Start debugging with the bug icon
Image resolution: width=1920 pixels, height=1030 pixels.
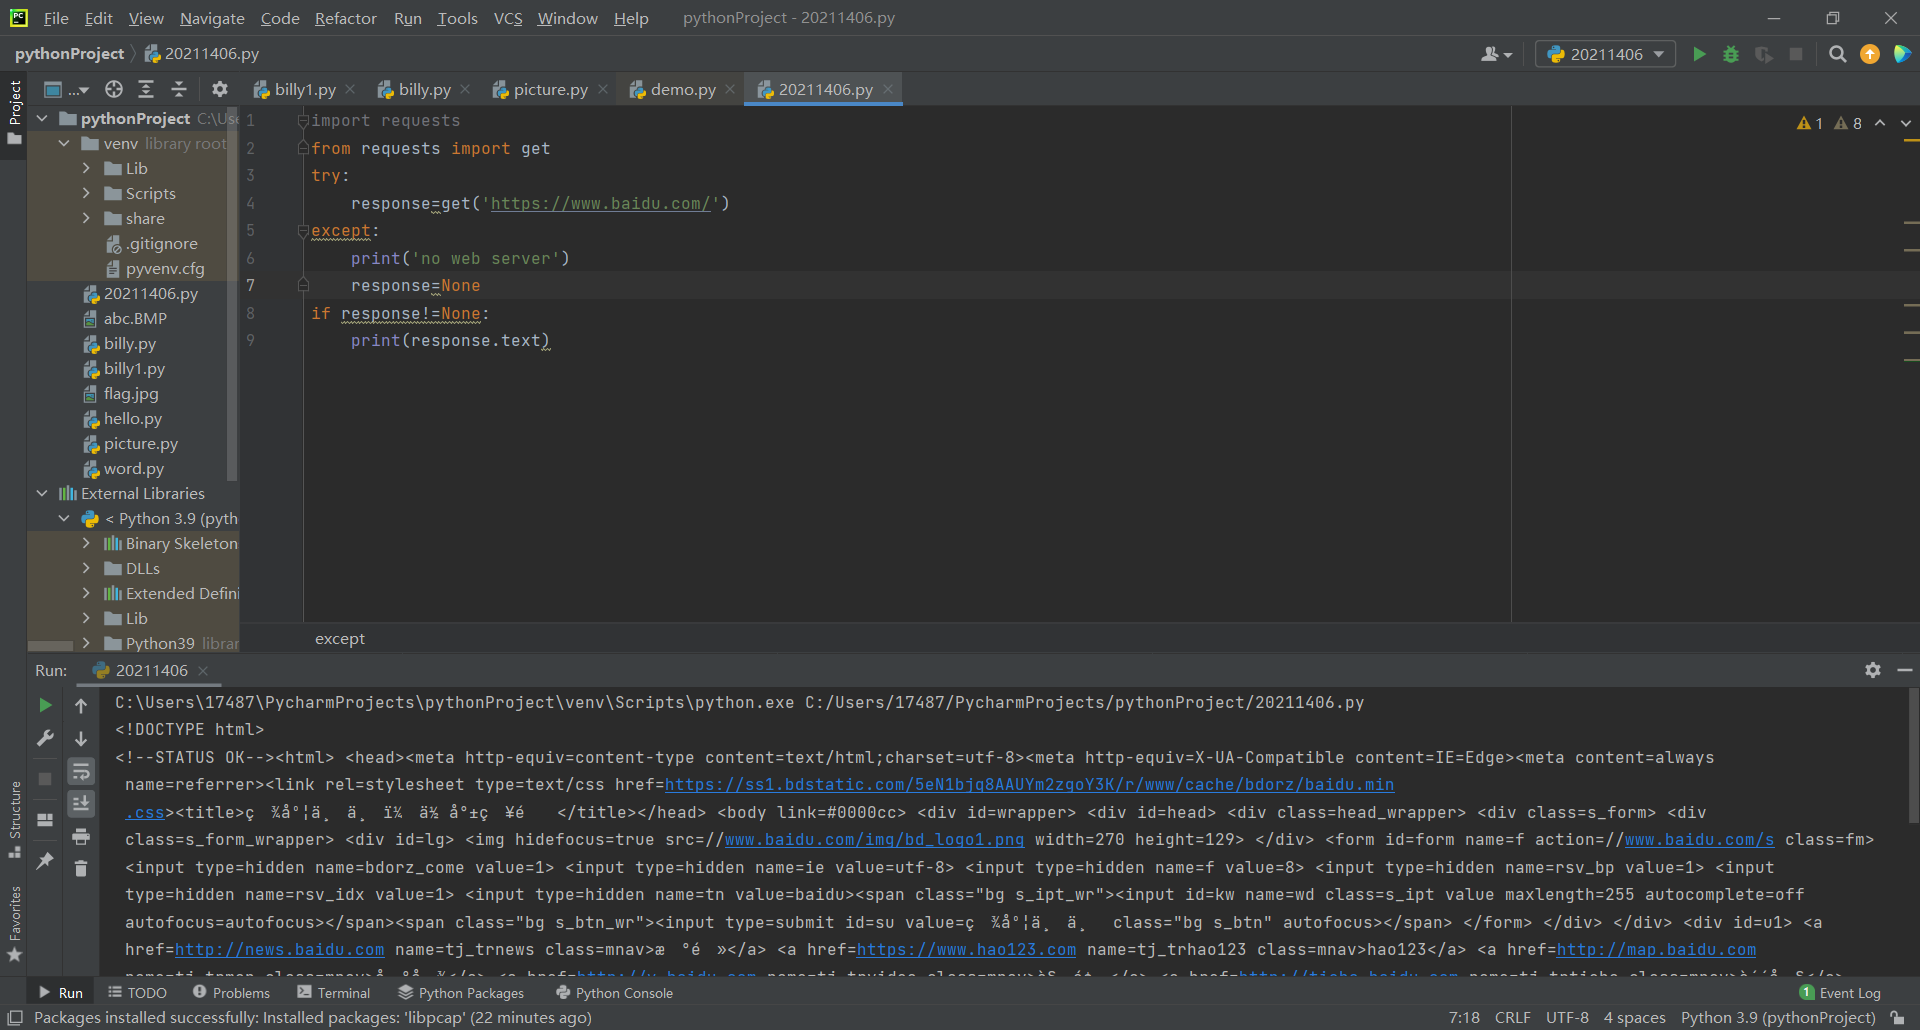point(1731,54)
